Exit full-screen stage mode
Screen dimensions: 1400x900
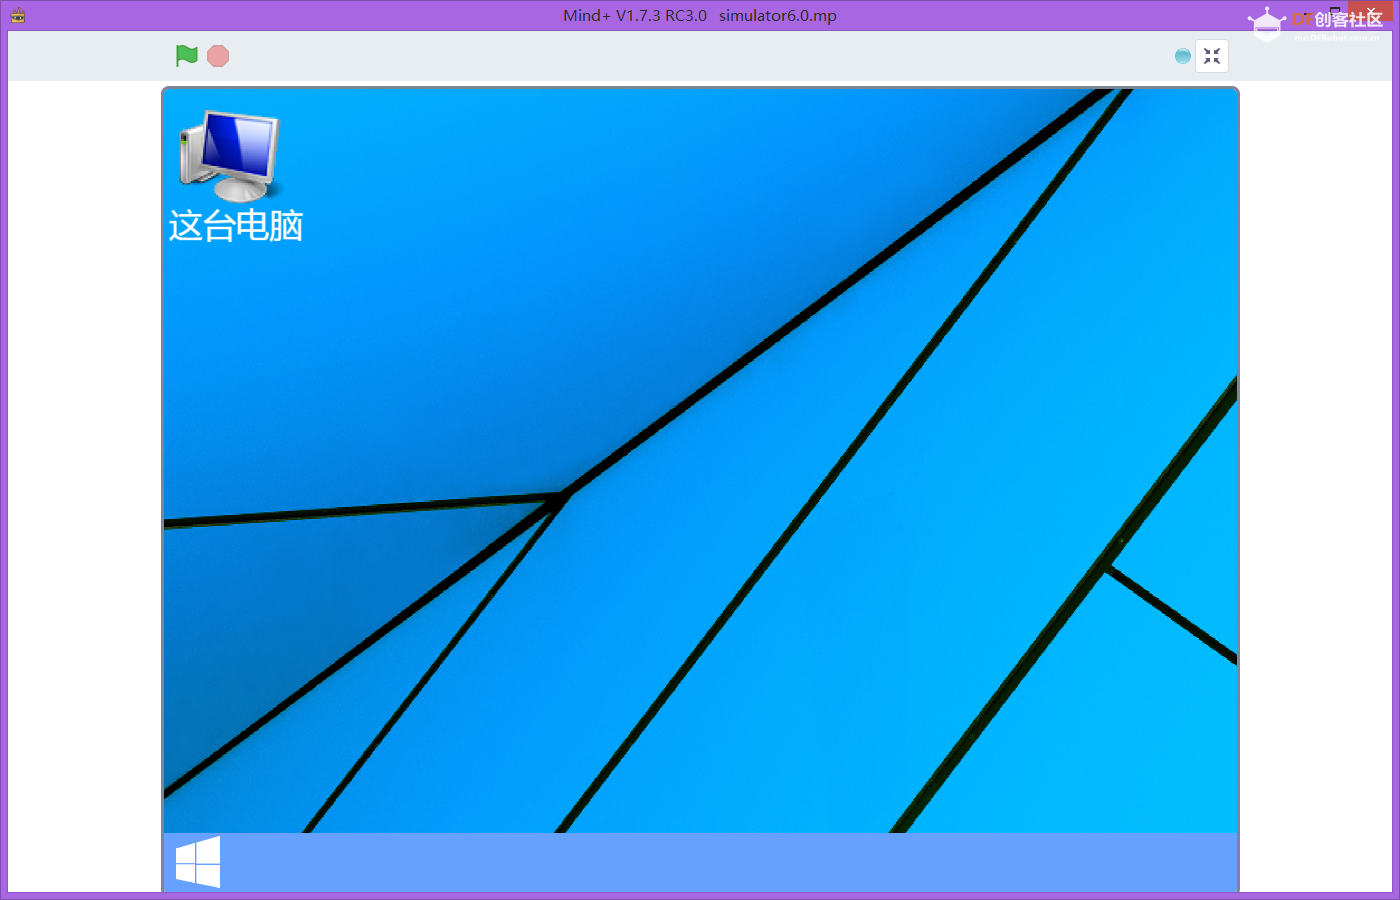[x=1212, y=56]
